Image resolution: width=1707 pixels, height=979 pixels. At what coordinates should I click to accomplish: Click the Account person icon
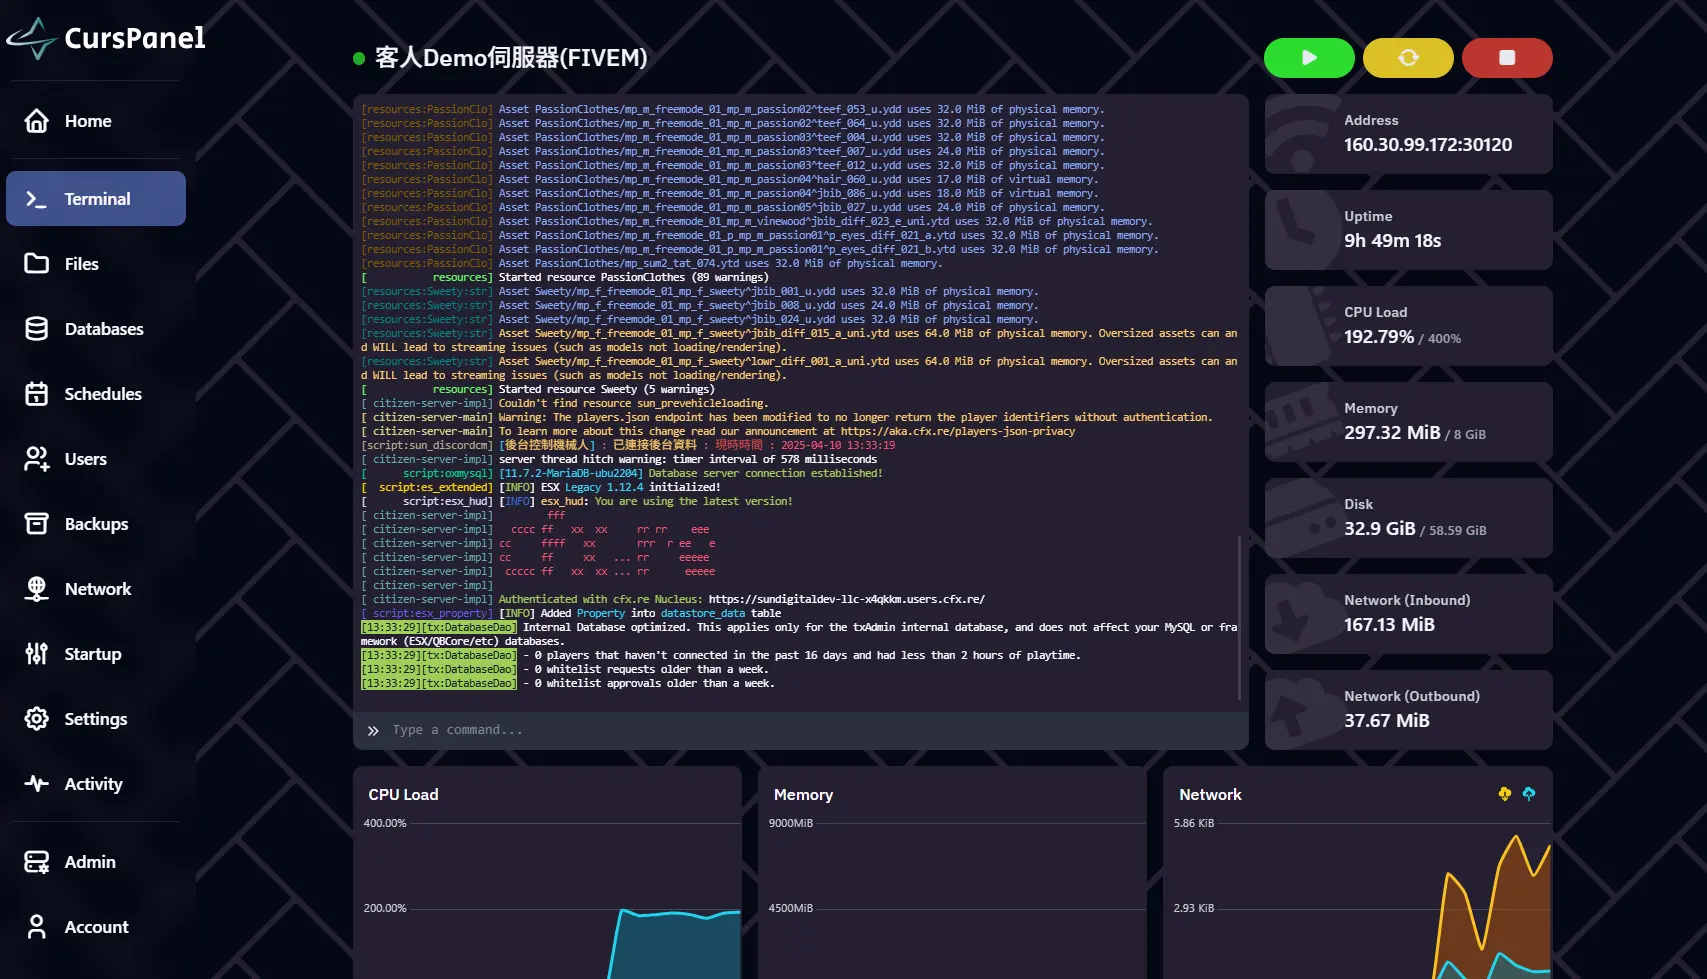coord(37,927)
